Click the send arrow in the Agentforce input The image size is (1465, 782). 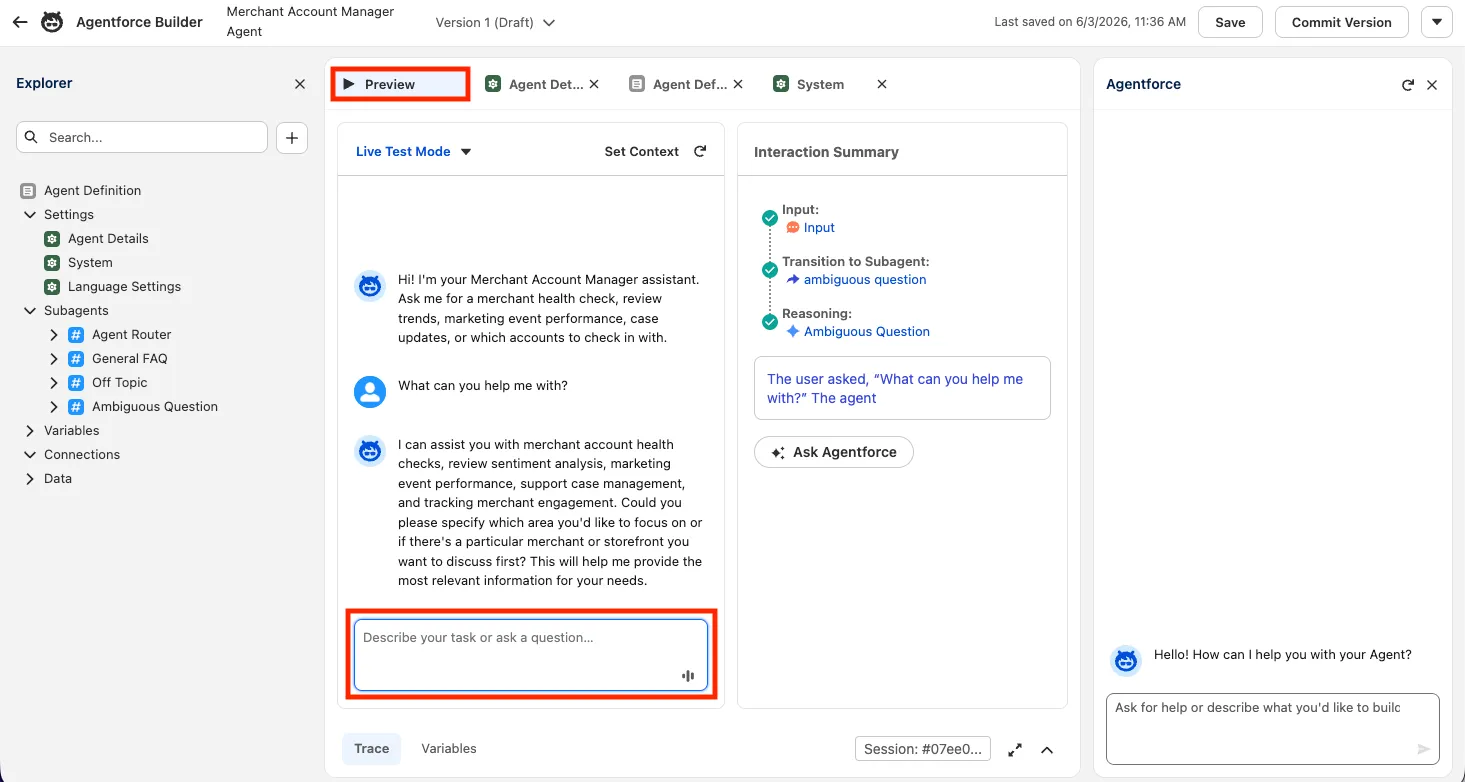tap(1424, 749)
